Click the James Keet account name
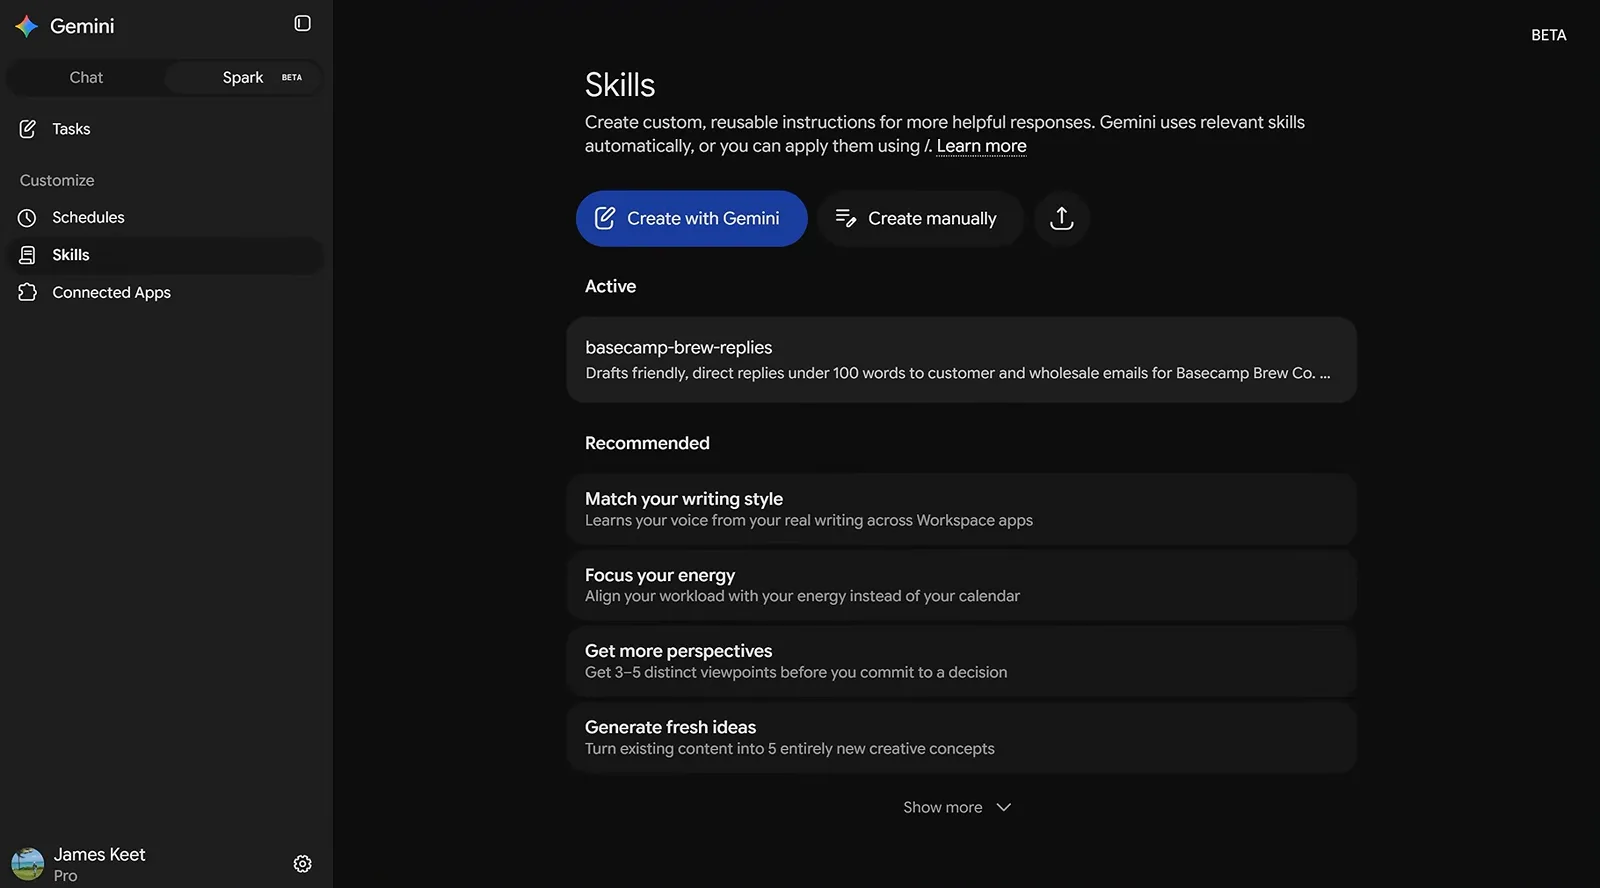Image resolution: width=1600 pixels, height=888 pixels. 100,854
